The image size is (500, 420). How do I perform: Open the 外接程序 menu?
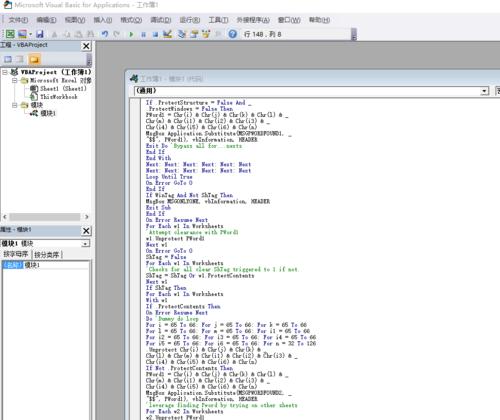click(x=253, y=20)
